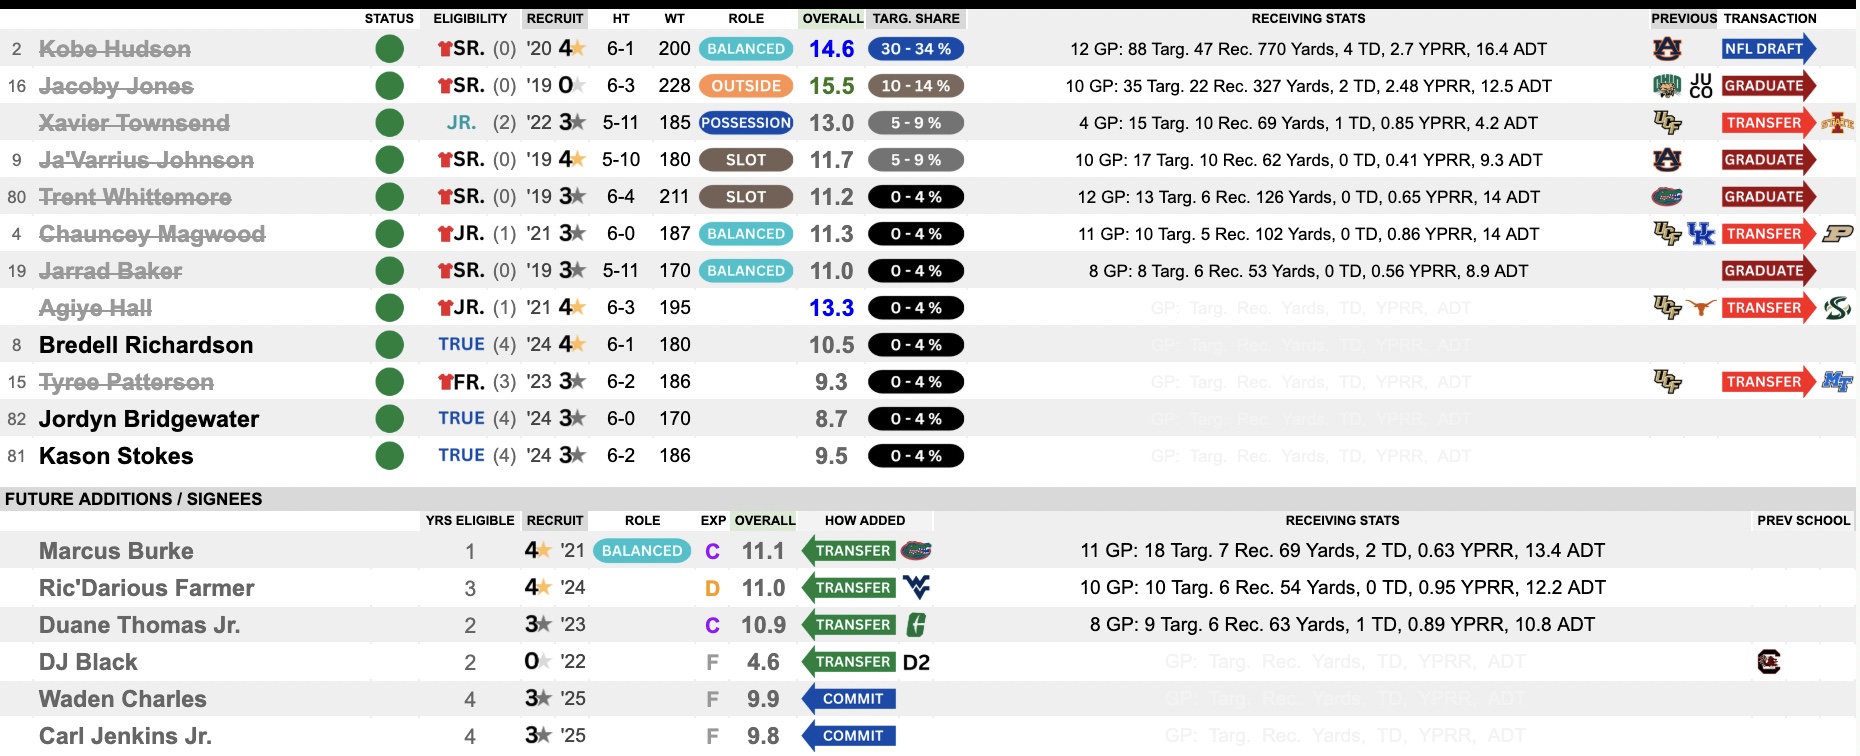Click the West Virginia logo for Ric'Darious Farmer
Viewport: 1860px width, 756px height.
pos(916,588)
